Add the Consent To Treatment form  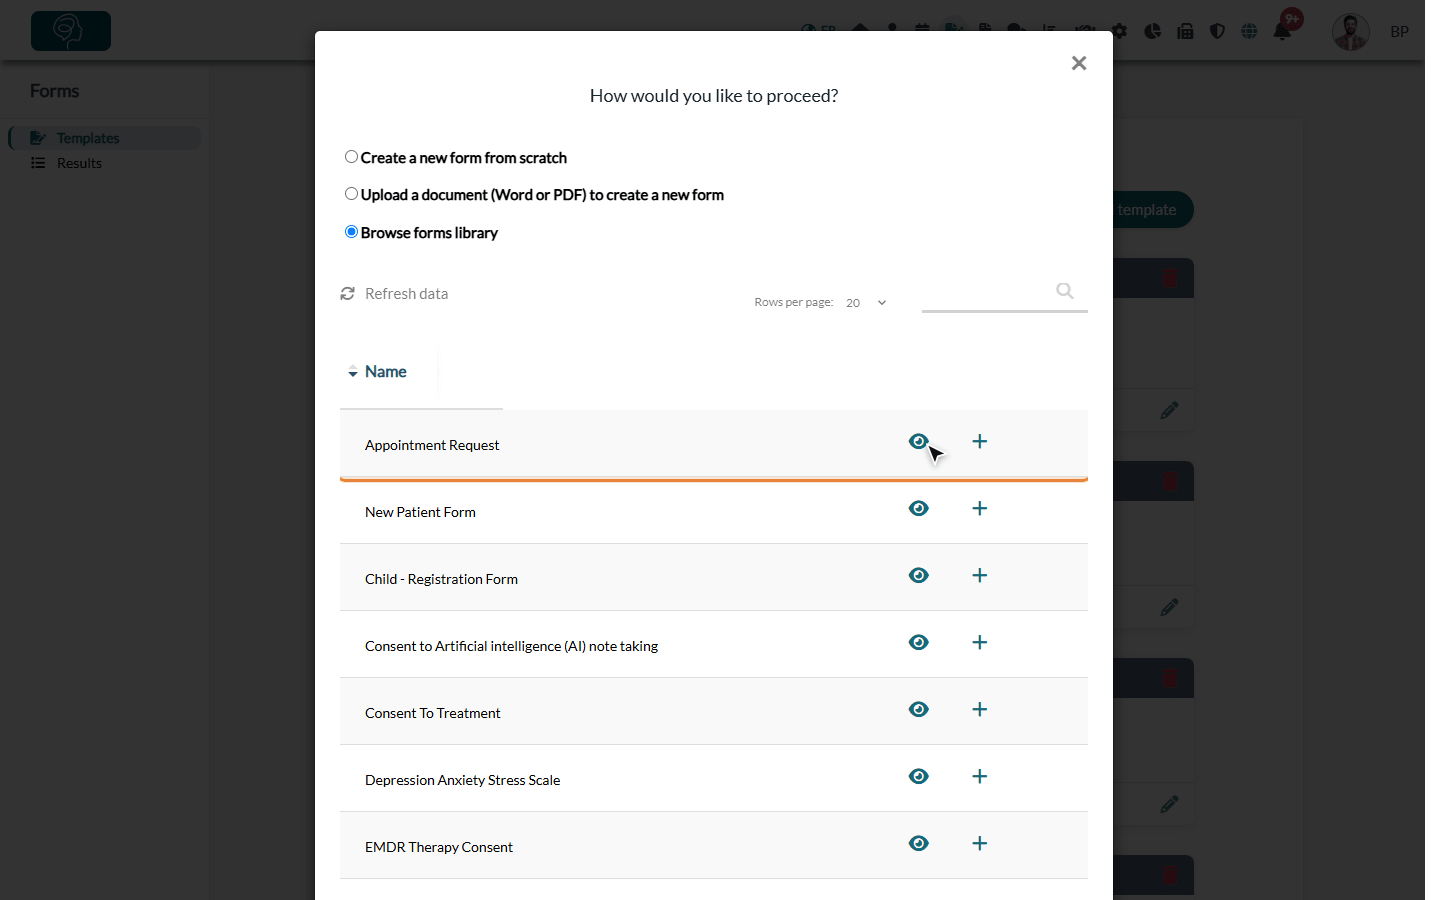980,709
